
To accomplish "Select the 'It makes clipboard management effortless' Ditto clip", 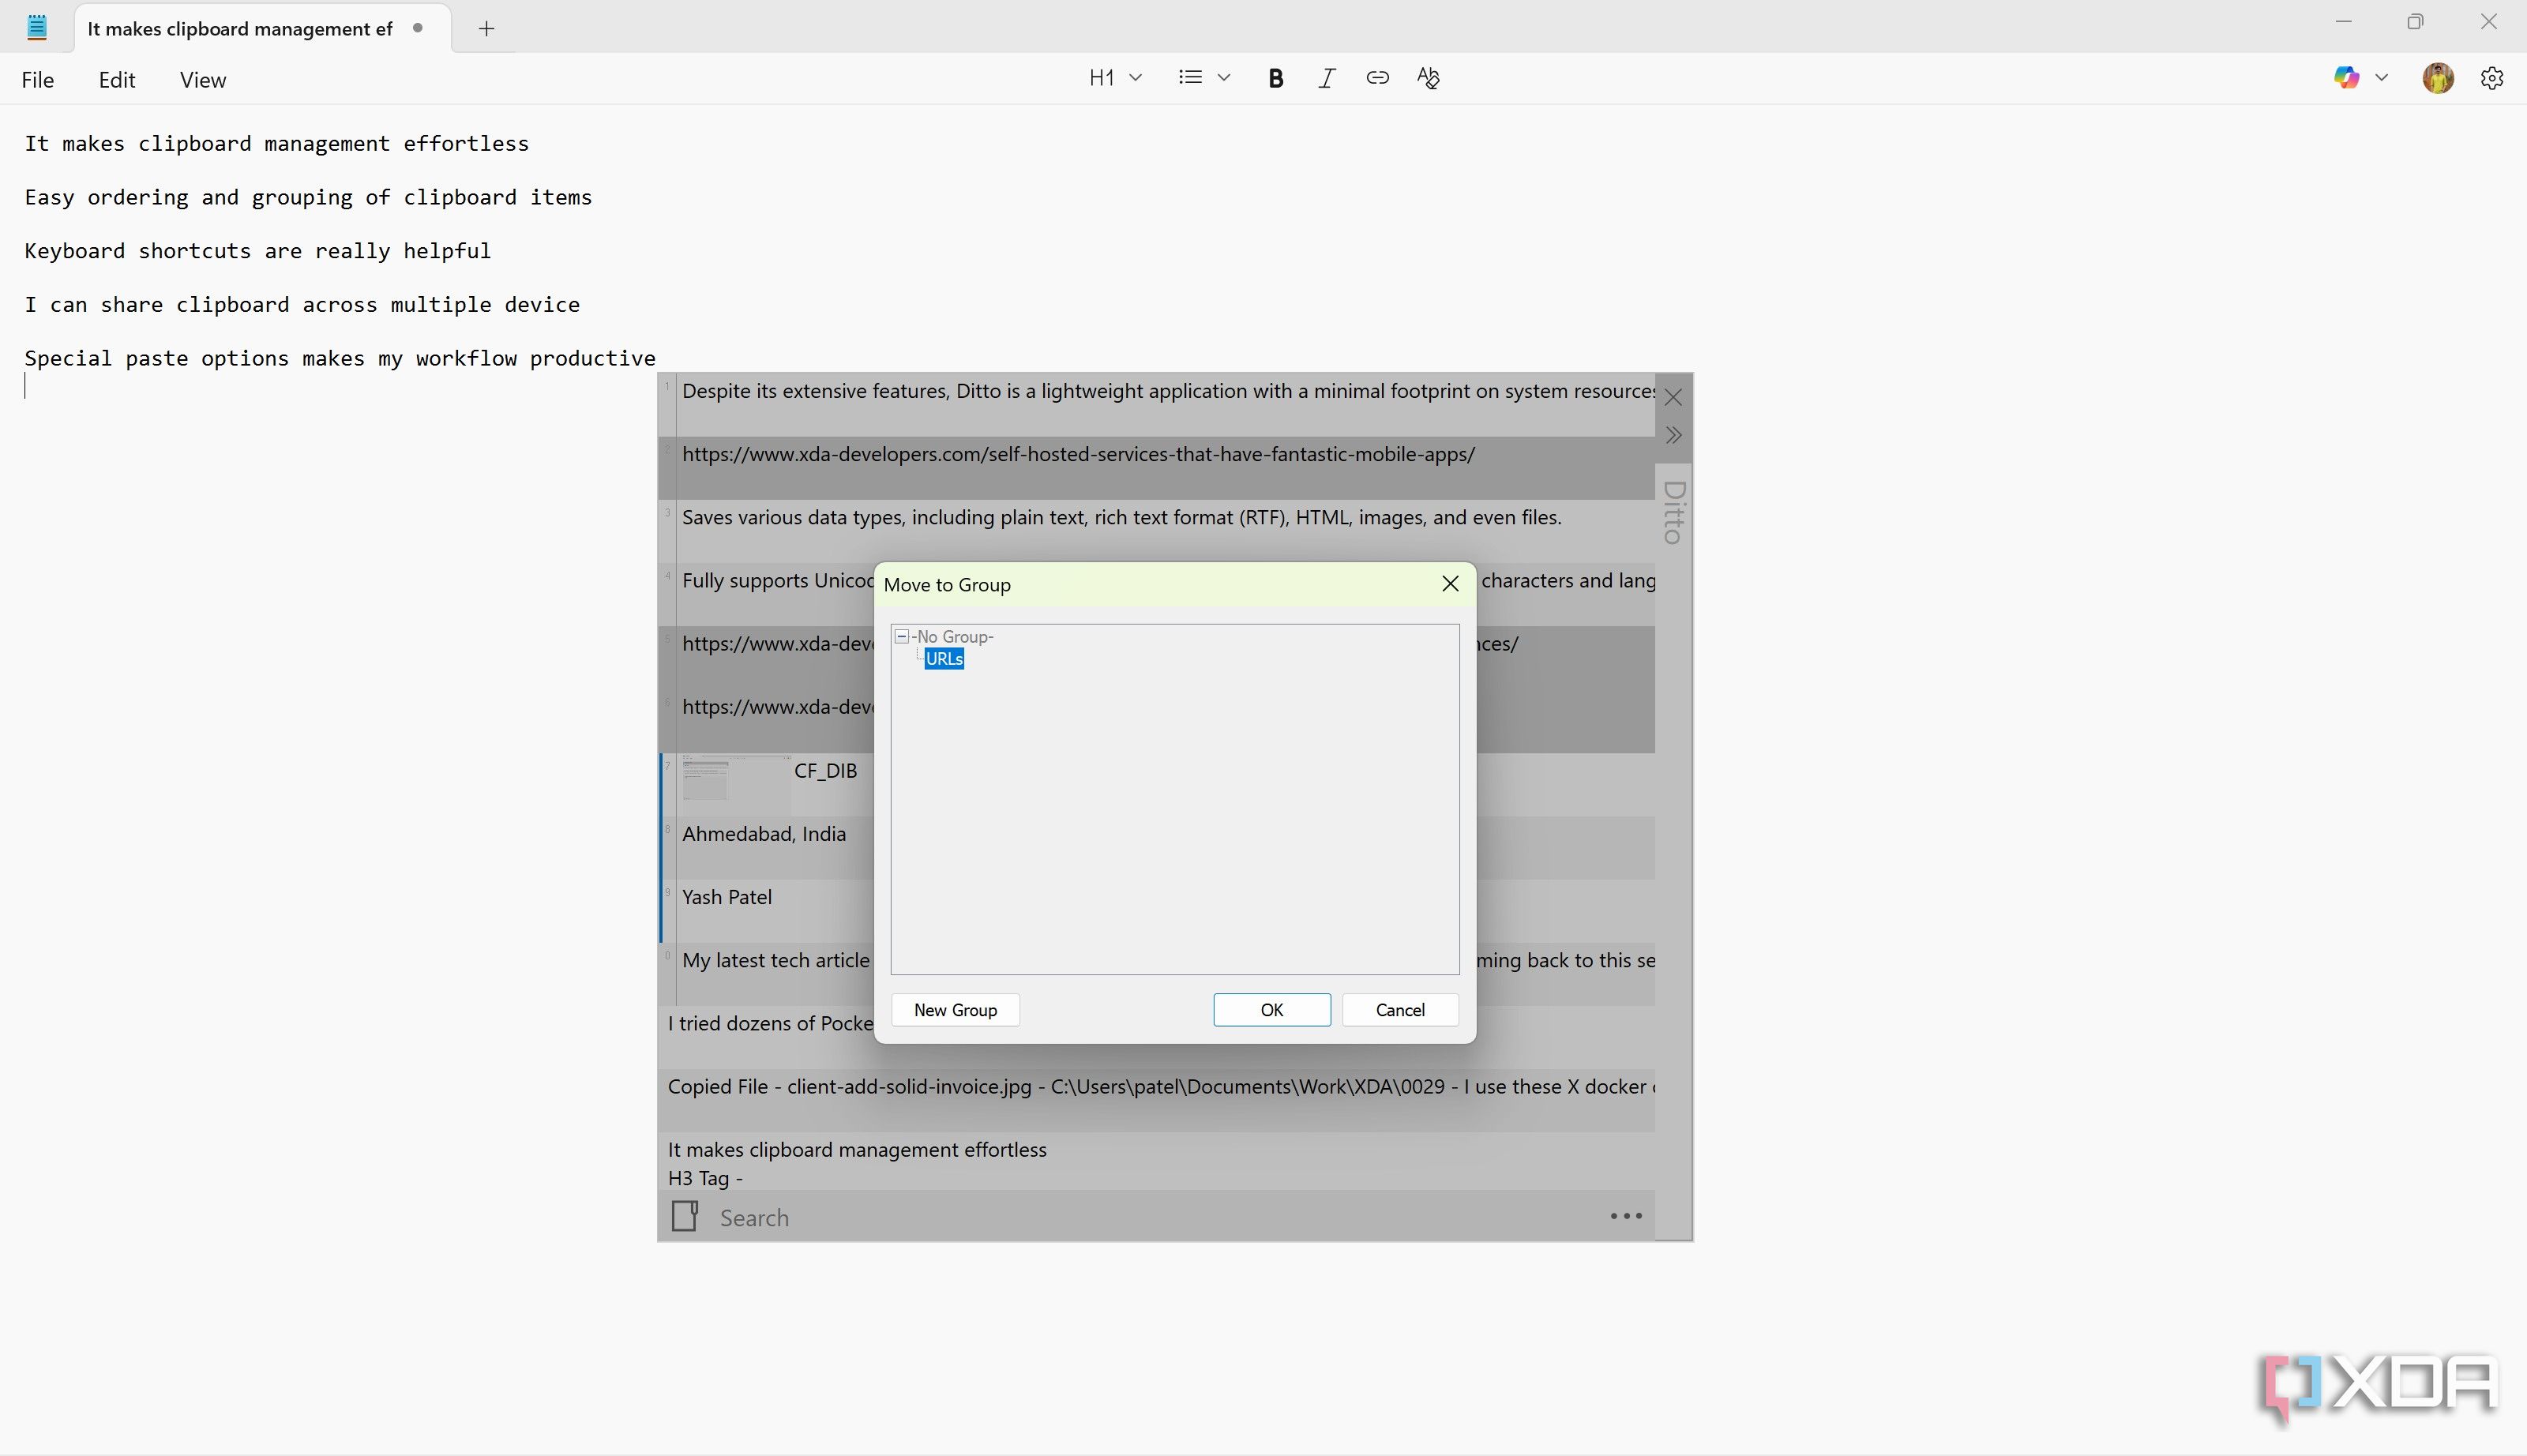I will pyautogui.click(x=1156, y=1162).
